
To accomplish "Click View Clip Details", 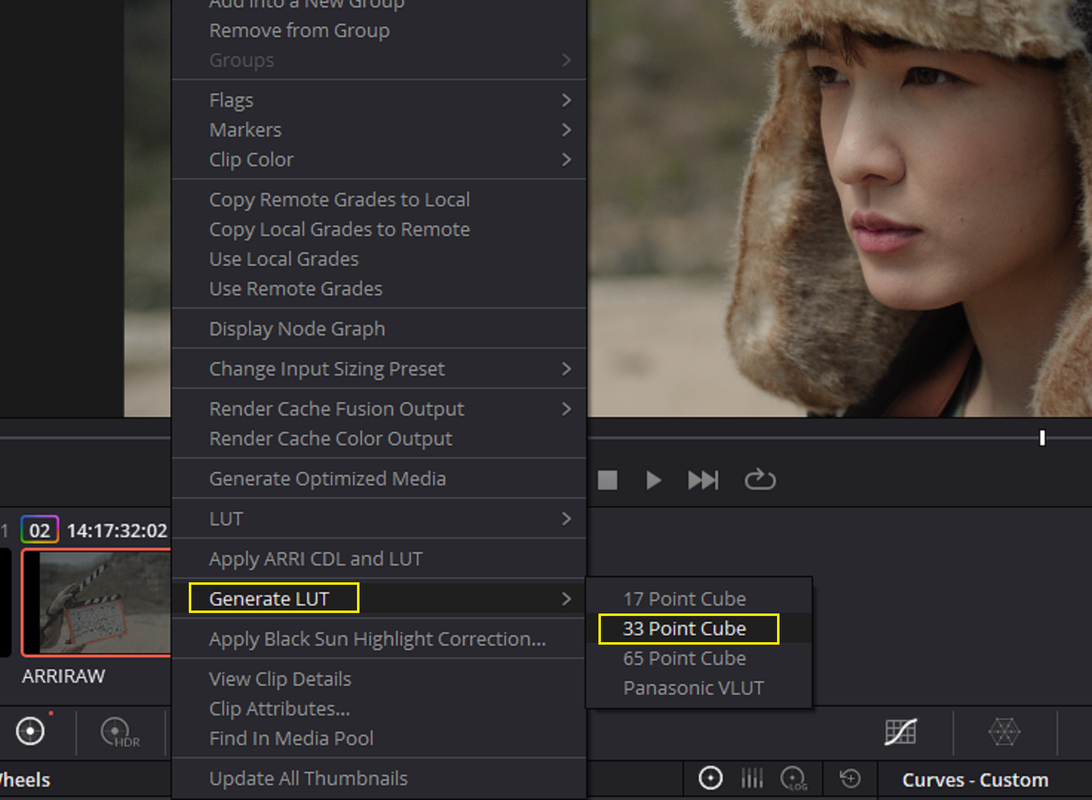I will [x=379, y=680].
